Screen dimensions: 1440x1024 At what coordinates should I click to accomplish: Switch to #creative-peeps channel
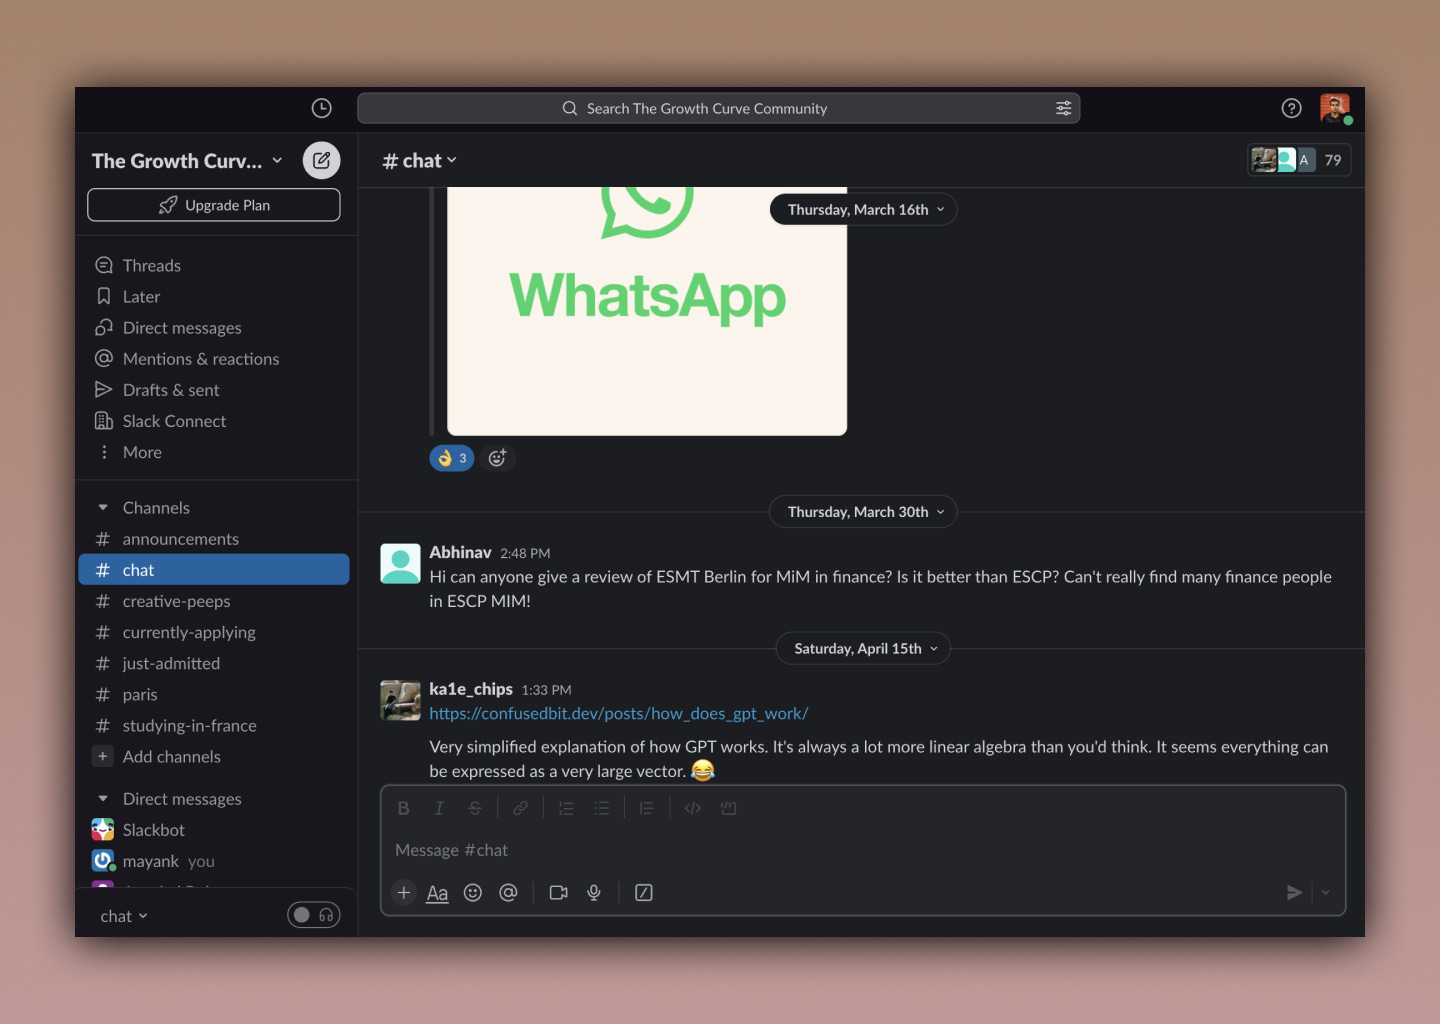214,601
